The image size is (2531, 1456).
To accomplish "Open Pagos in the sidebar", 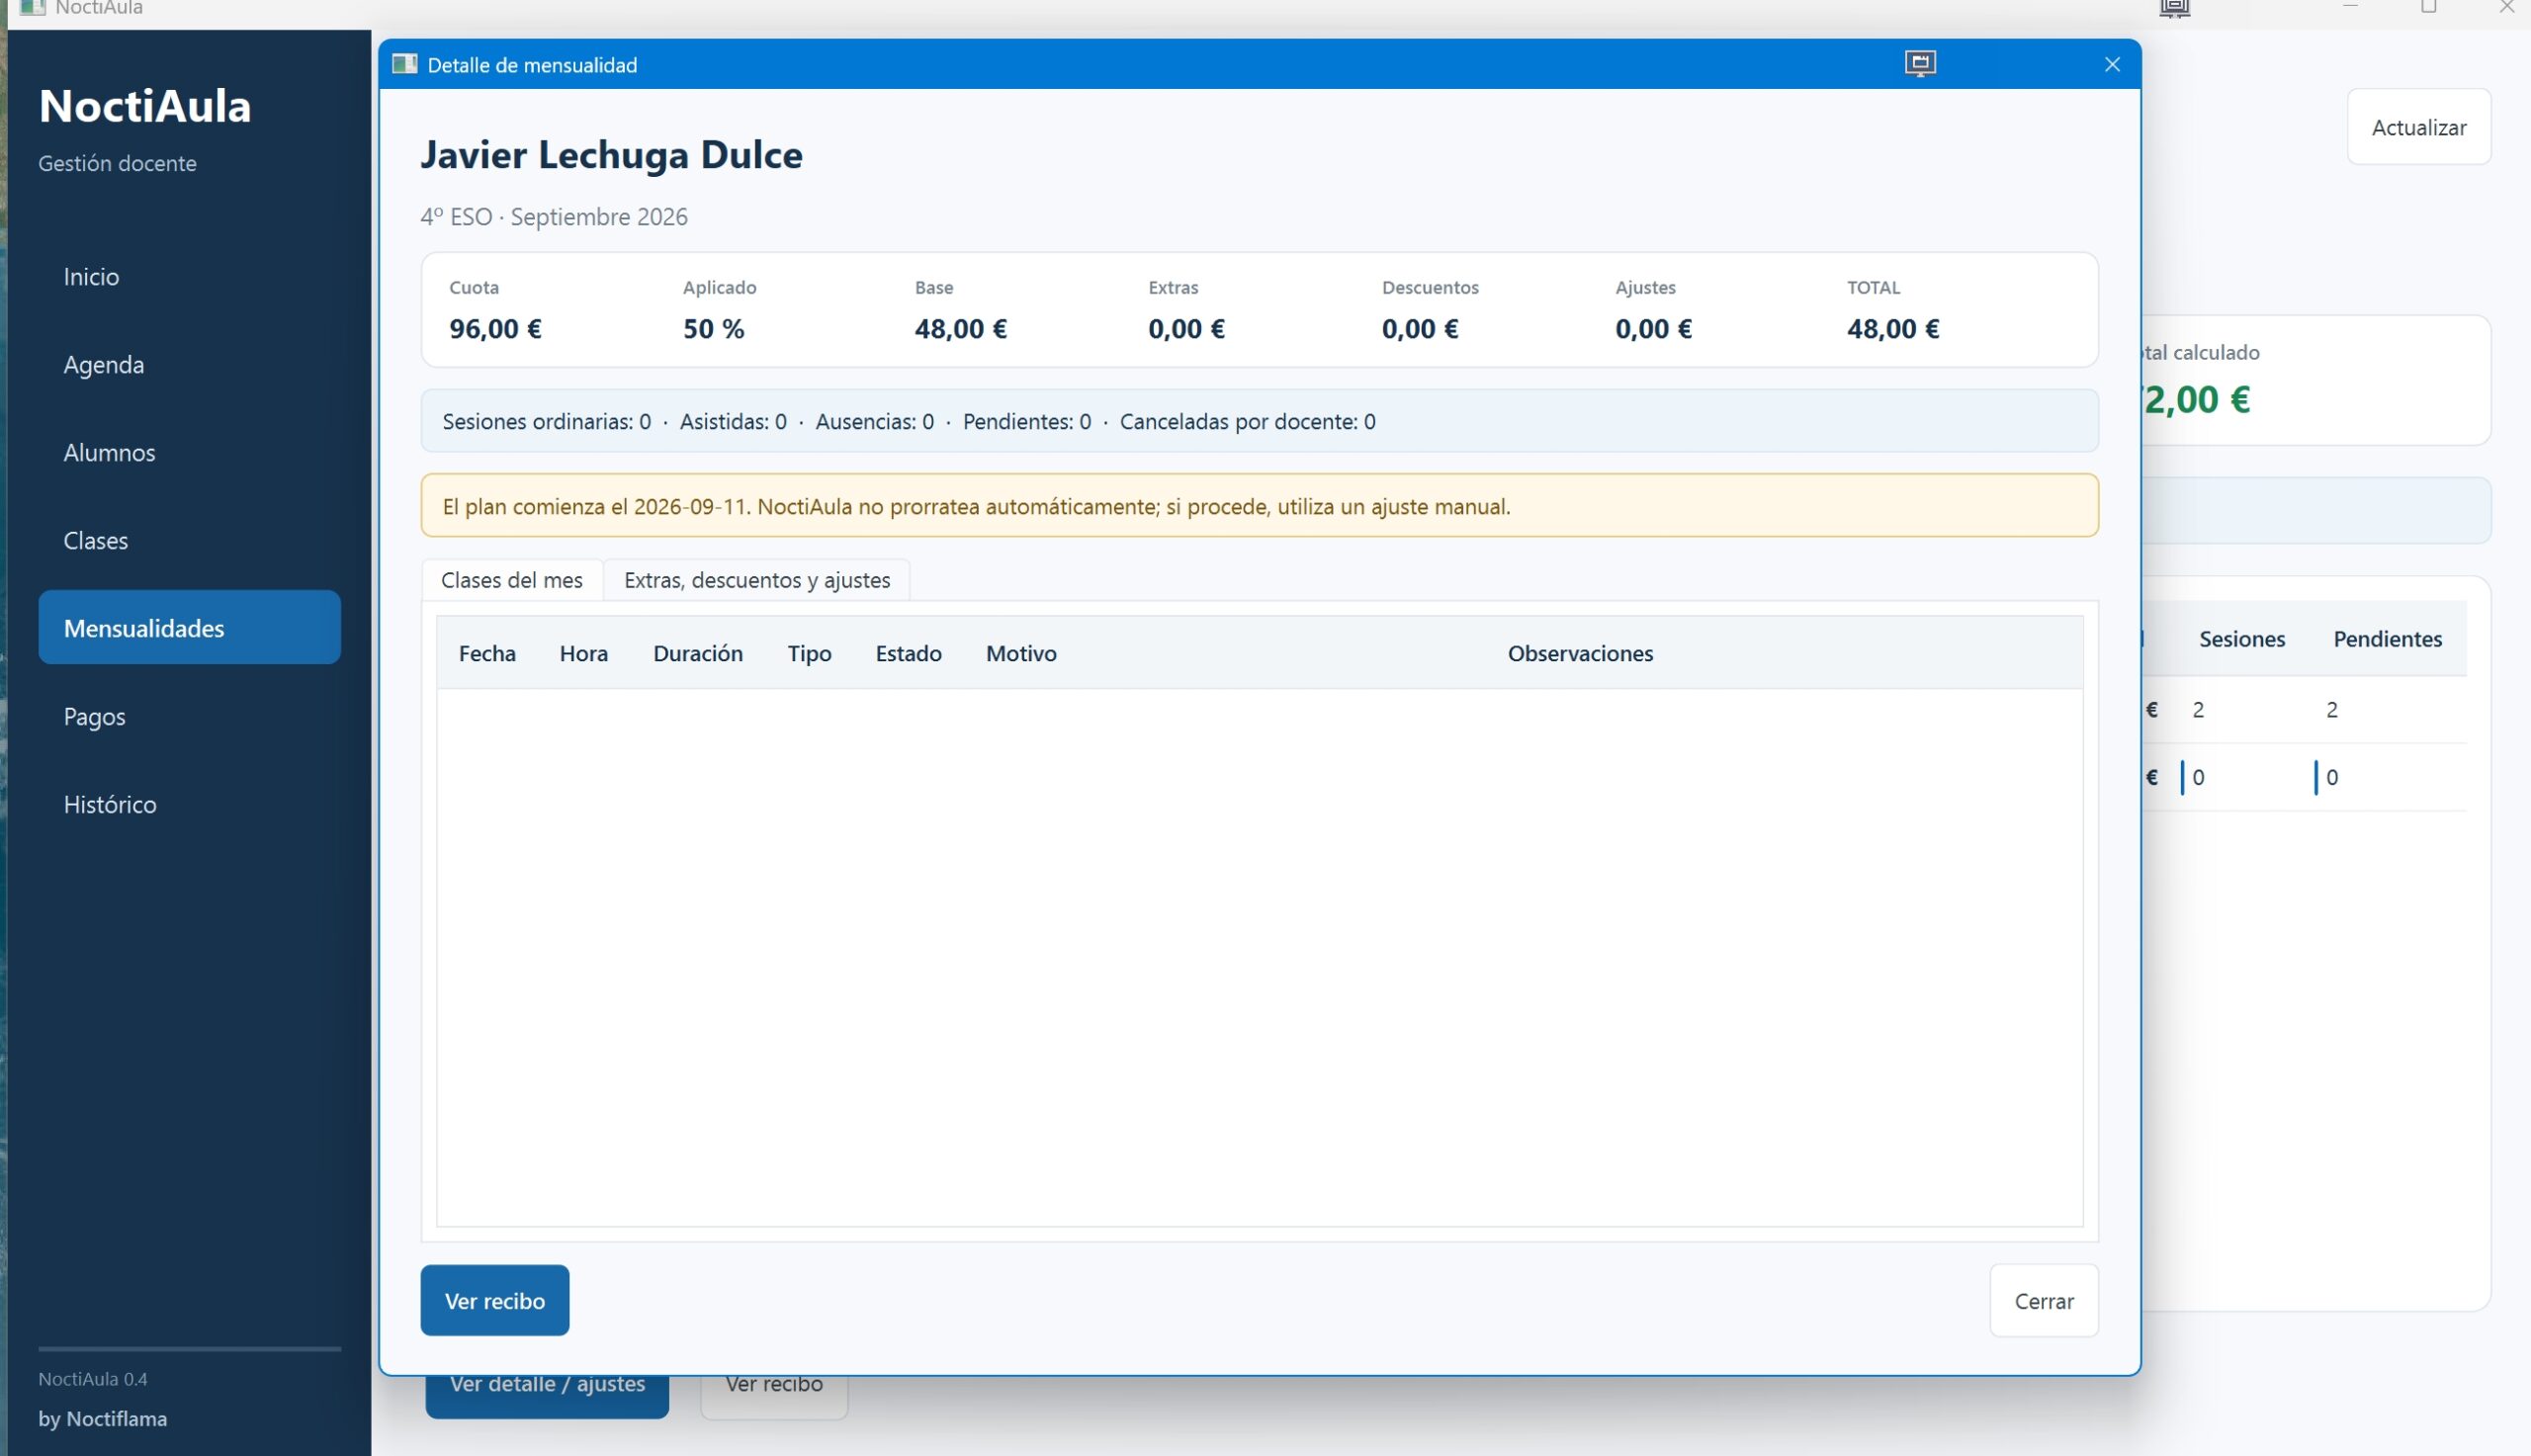I will click(190, 716).
